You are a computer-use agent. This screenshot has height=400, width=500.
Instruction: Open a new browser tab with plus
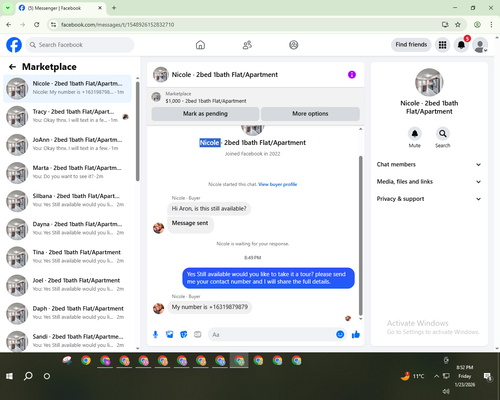(x=114, y=8)
